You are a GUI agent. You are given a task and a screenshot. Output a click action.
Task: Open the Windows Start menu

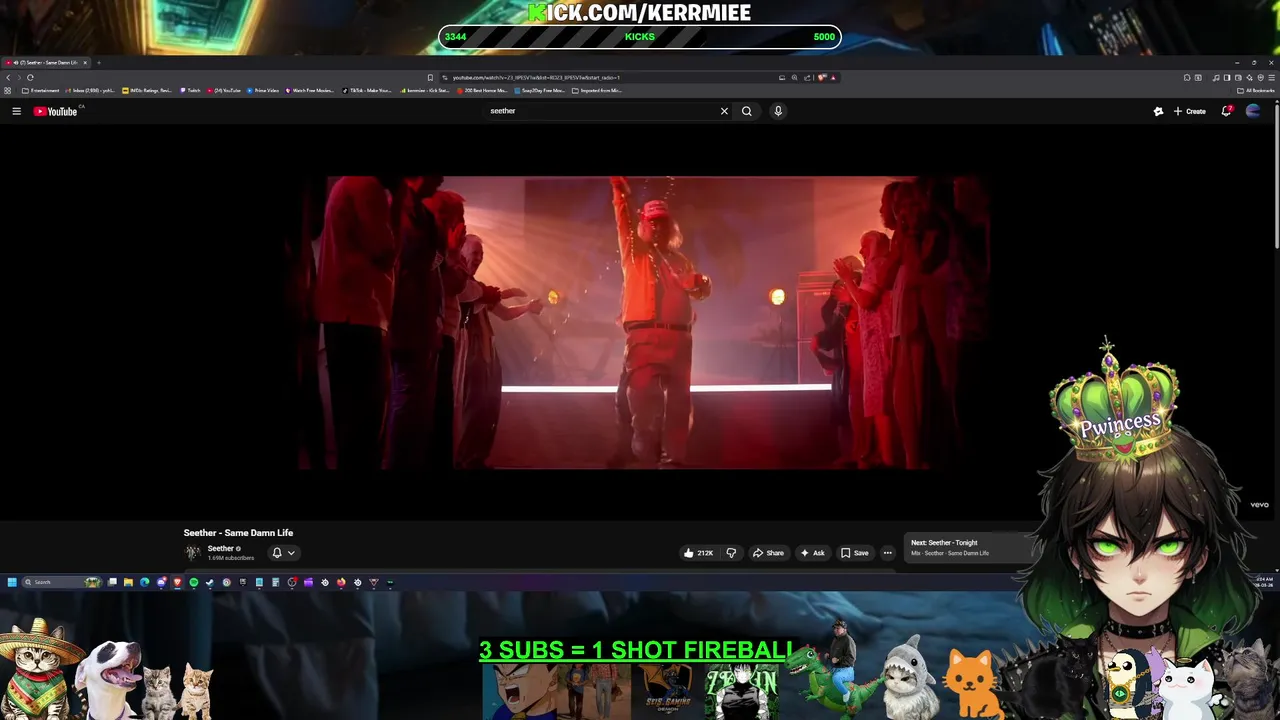click(12, 581)
